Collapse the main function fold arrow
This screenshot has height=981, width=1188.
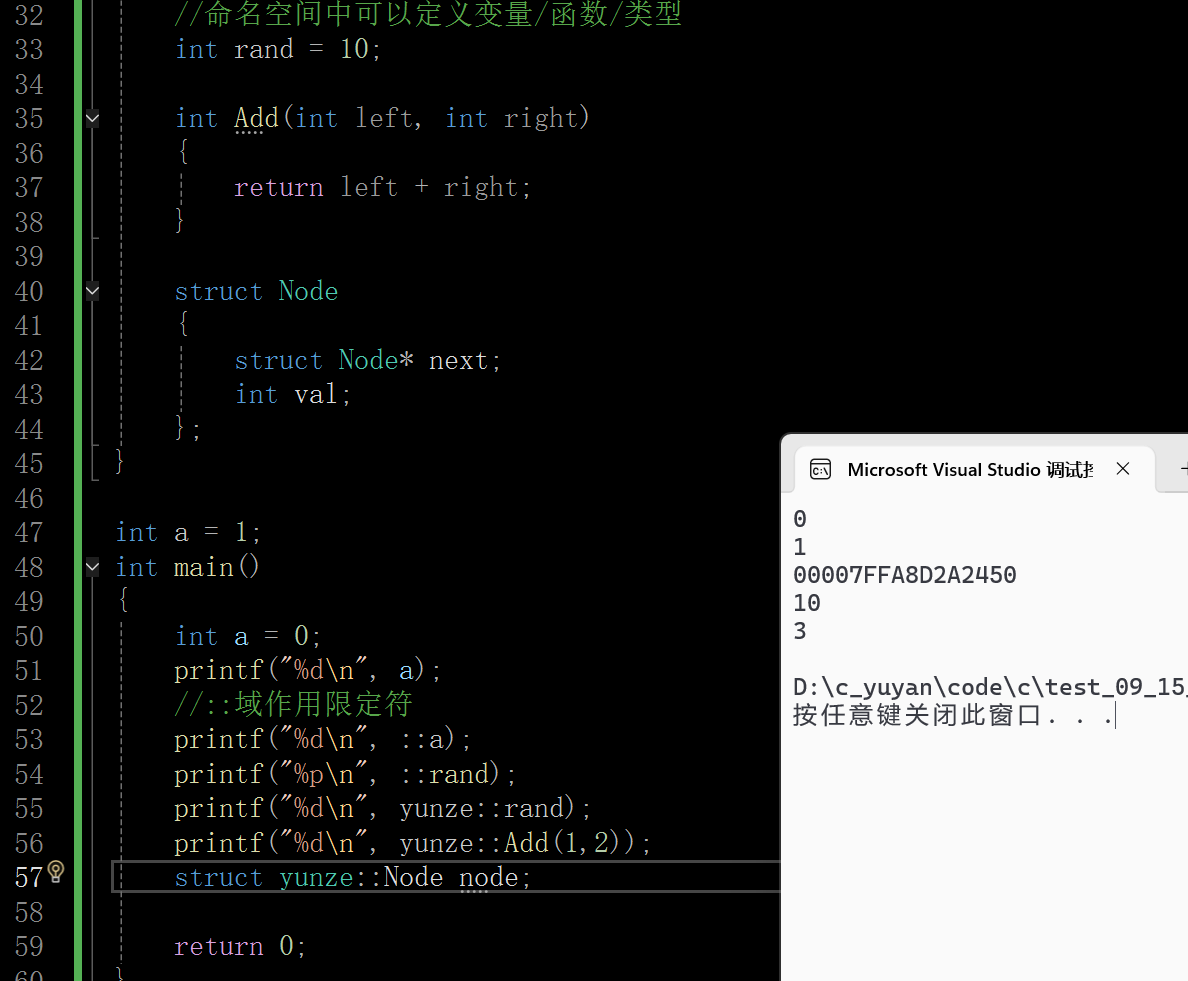(x=92, y=567)
